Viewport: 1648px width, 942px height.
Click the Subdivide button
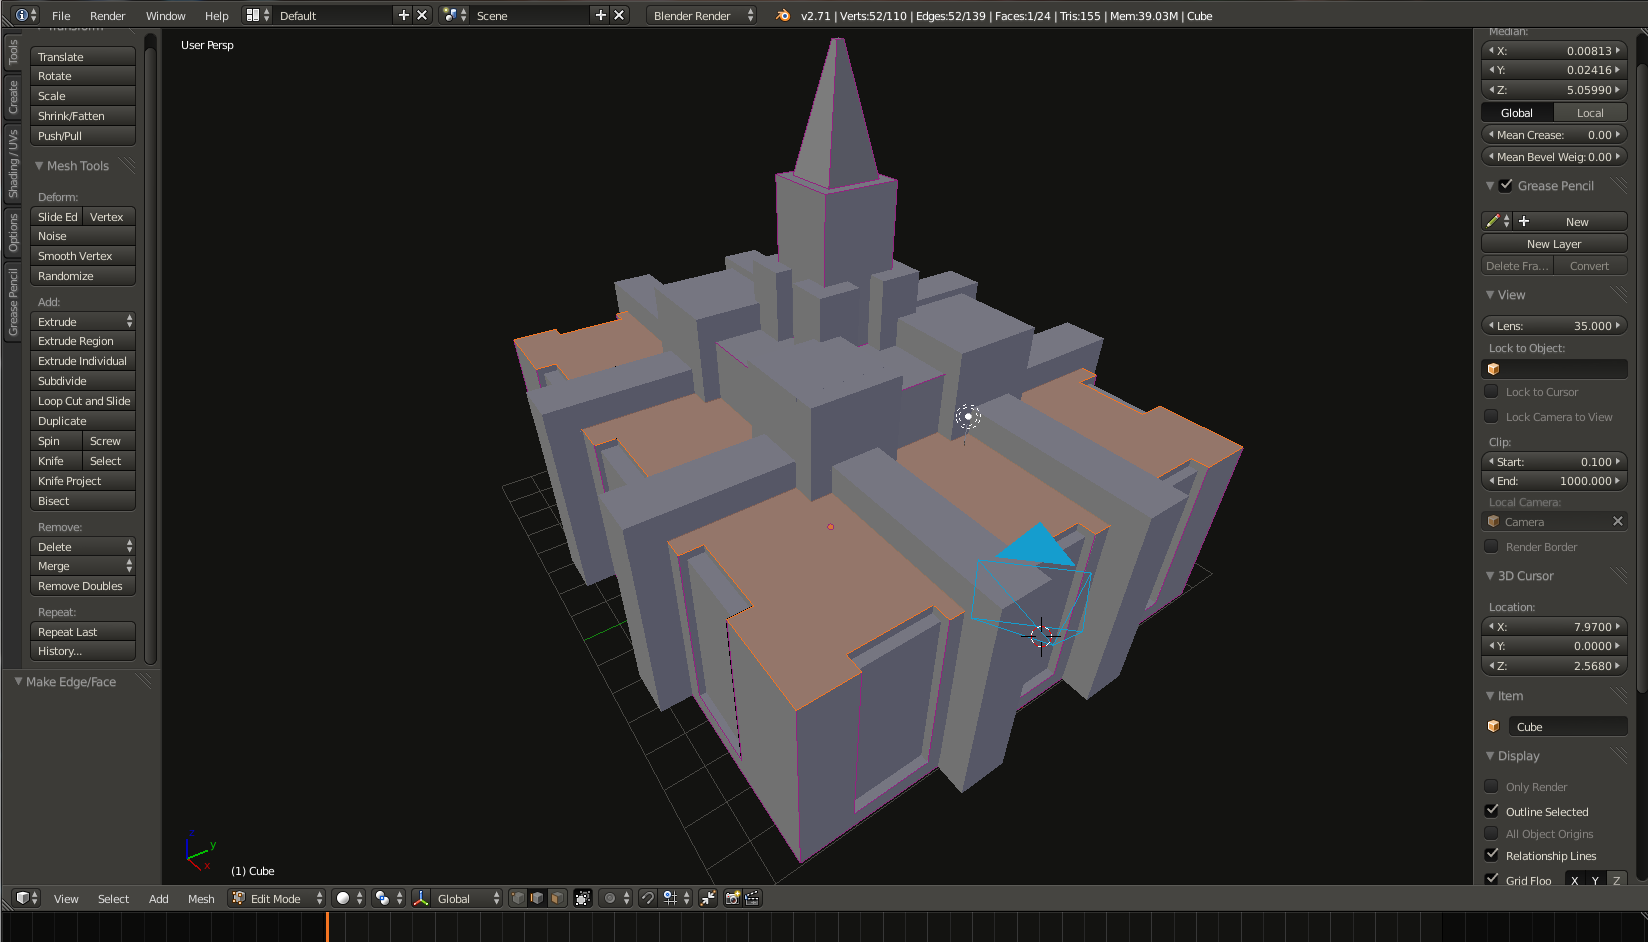tap(83, 381)
